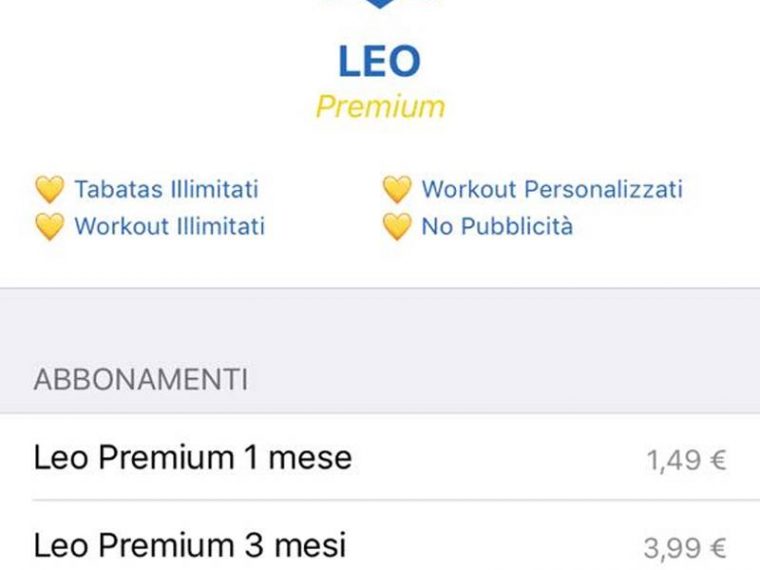Tap the yellow heart beside No Pubblicità
The width and height of the screenshot is (760, 570).
tap(397, 226)
